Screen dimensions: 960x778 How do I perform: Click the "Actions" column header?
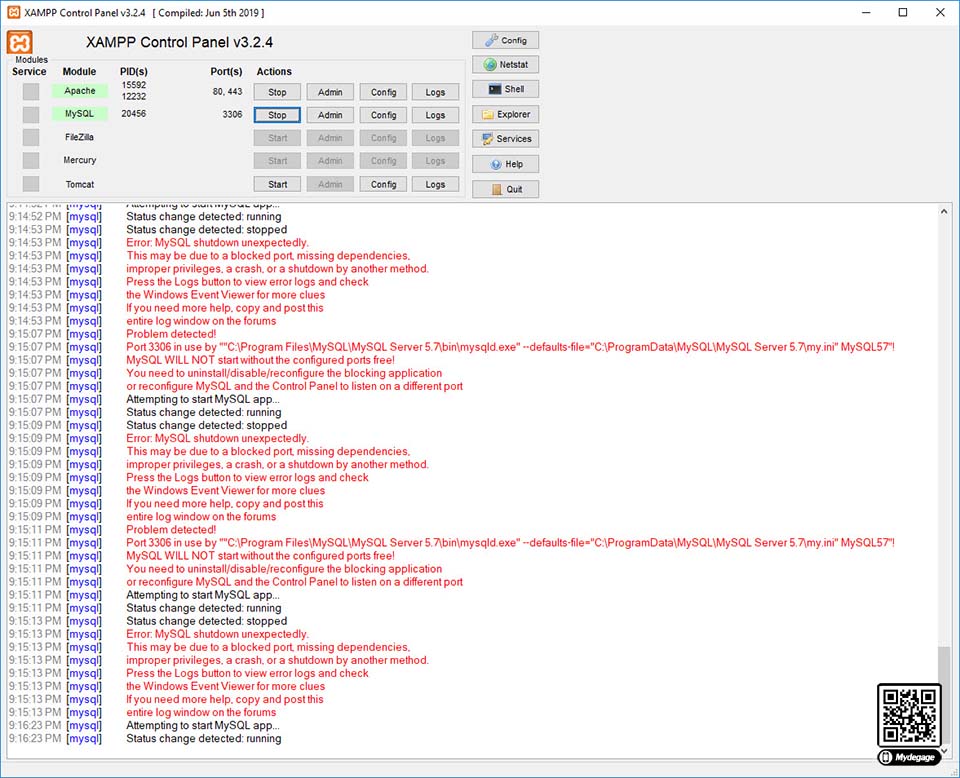tap(274, 72)
